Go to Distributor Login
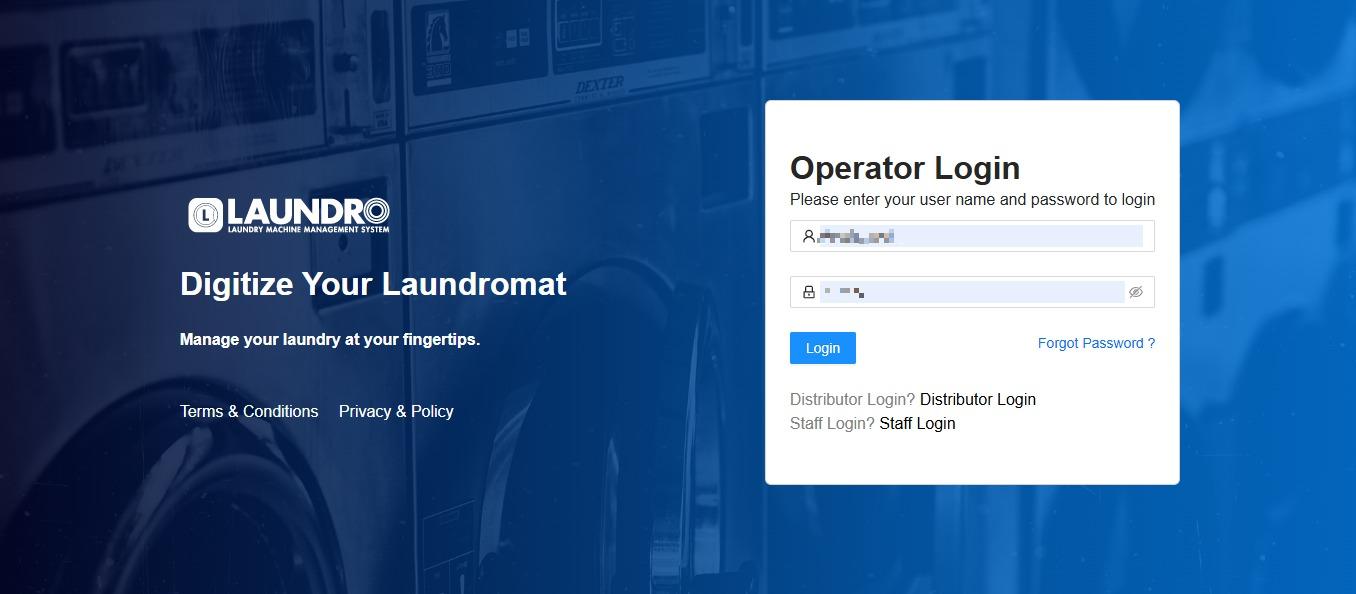The image size is (1356, 594). (x=978, y=399)
